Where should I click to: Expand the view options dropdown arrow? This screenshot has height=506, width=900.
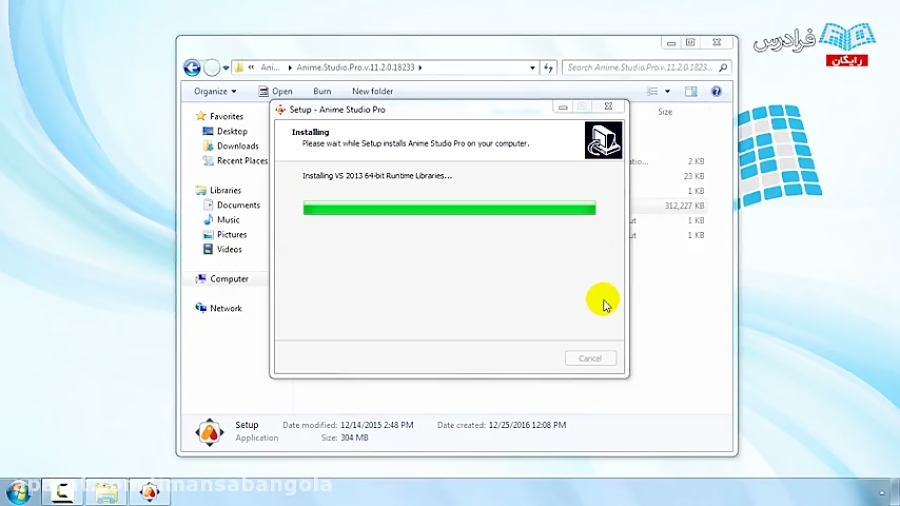pyautogui.click(x=667, y=91)
